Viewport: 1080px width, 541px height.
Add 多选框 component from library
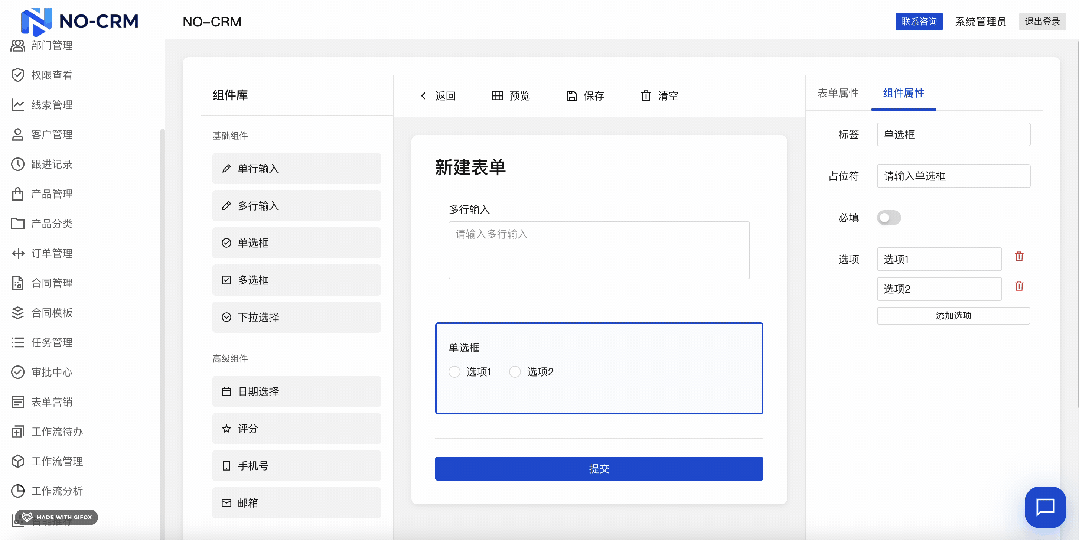pyautogui.click(x=296, y=280)
